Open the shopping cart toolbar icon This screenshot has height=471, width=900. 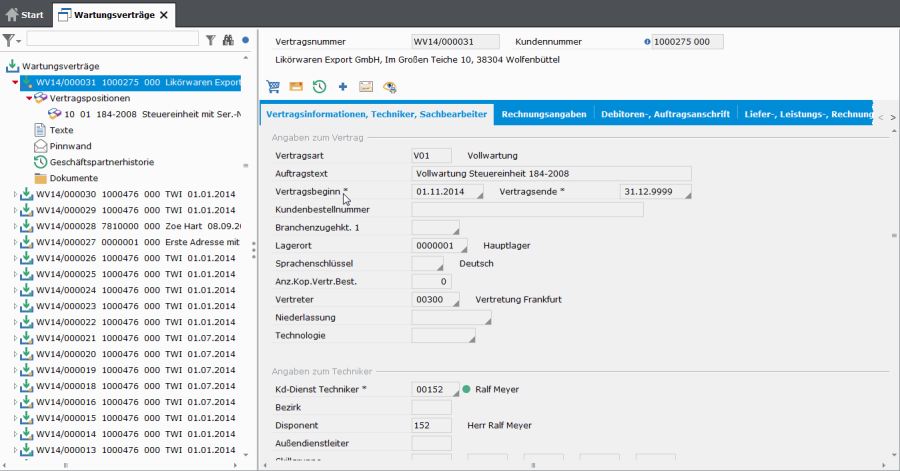tap(273, 87)
